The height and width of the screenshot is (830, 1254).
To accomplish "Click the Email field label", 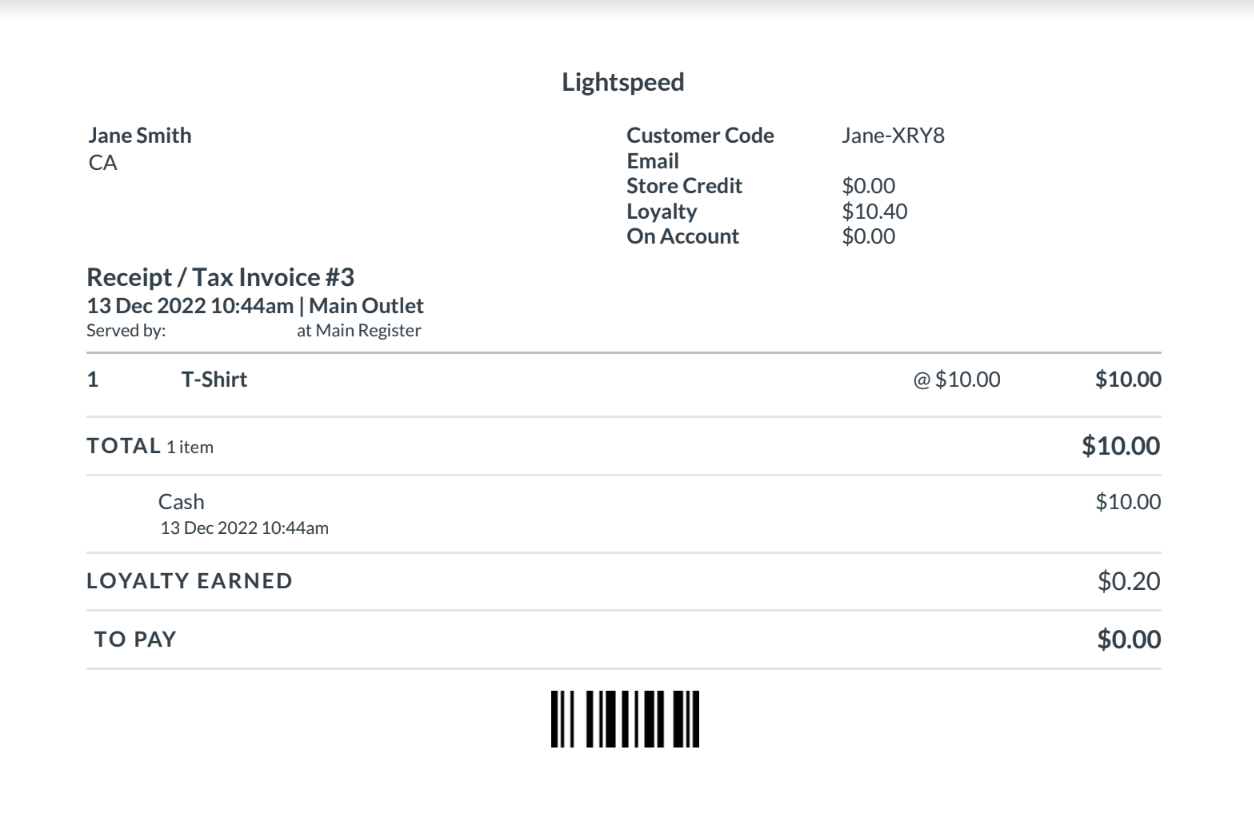I will click(x=653, y=161).
